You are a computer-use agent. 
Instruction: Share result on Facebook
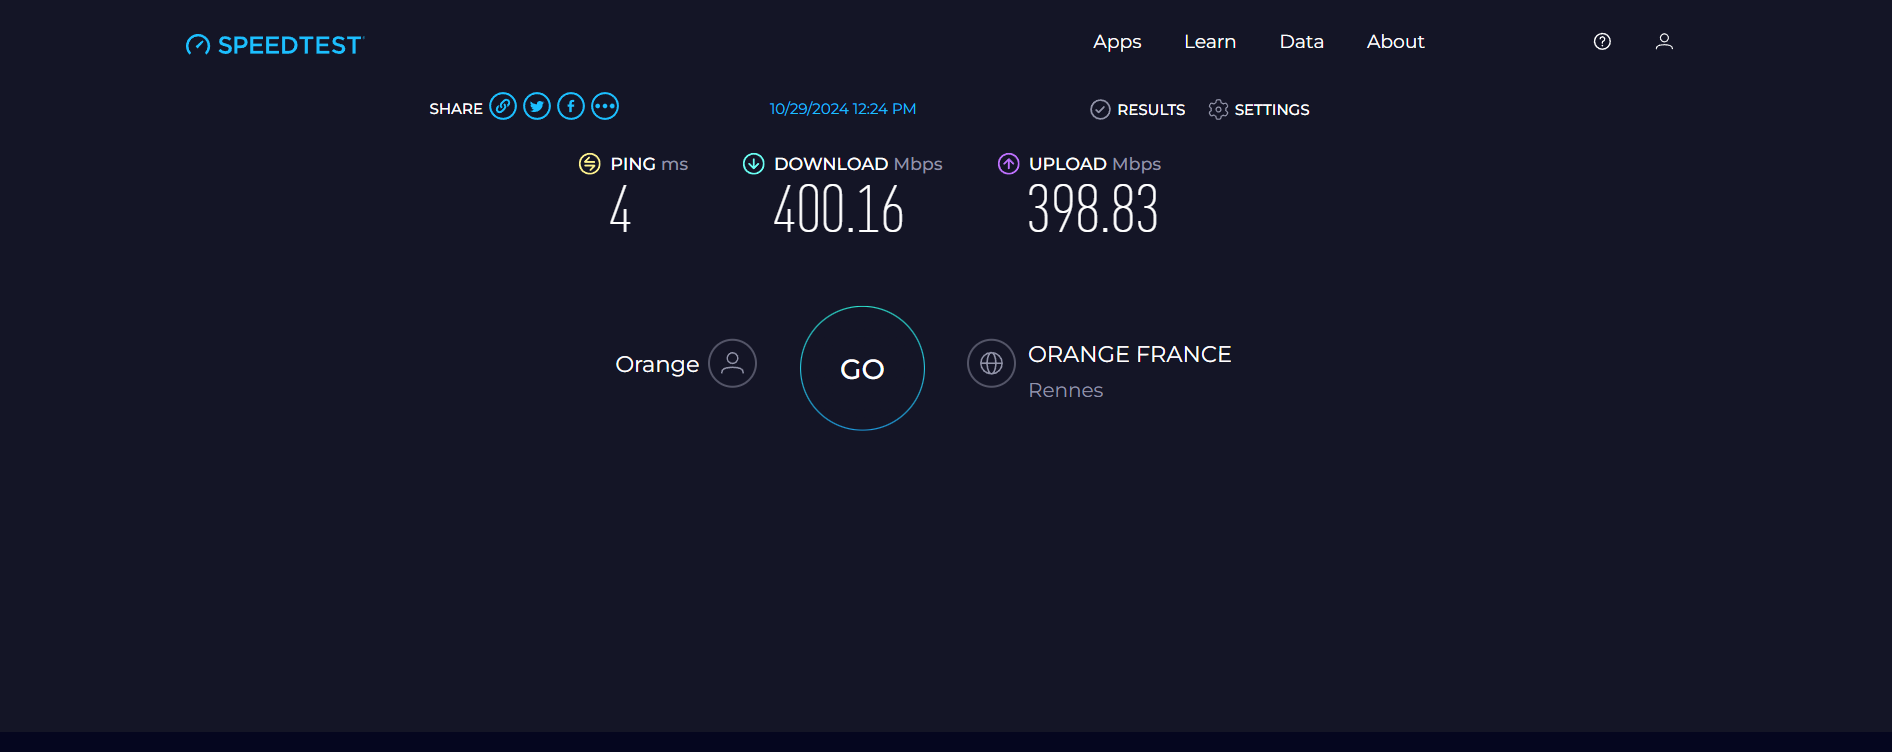coord(571,106)
